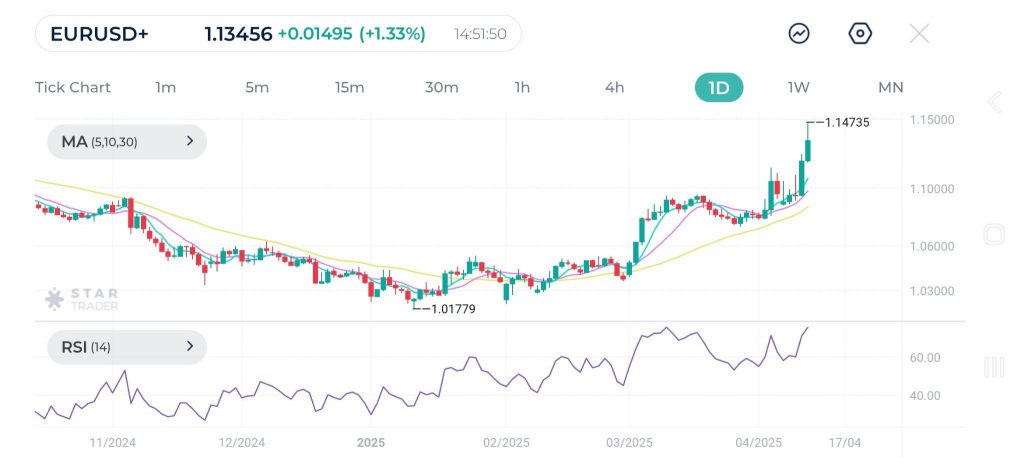Viewport: 1024px width, 473px height.
Task: Open chart settings hexagon icon
Action: (x=860, y=34)
